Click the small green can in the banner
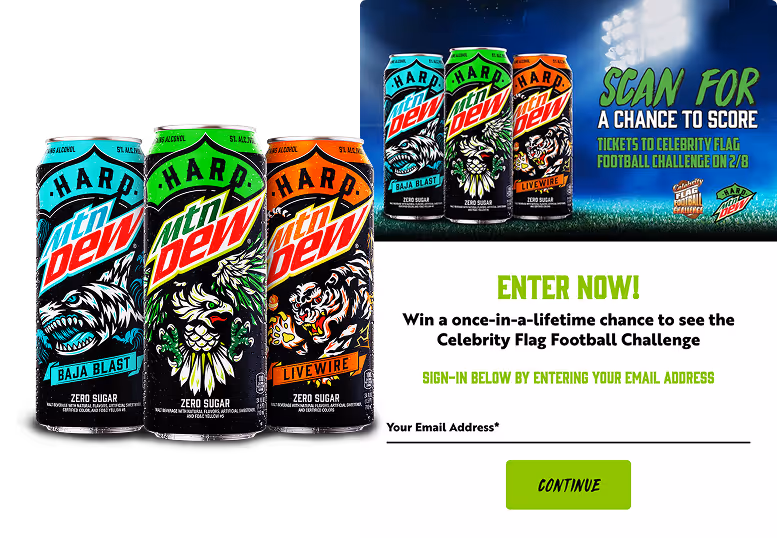 pos(478,135)
